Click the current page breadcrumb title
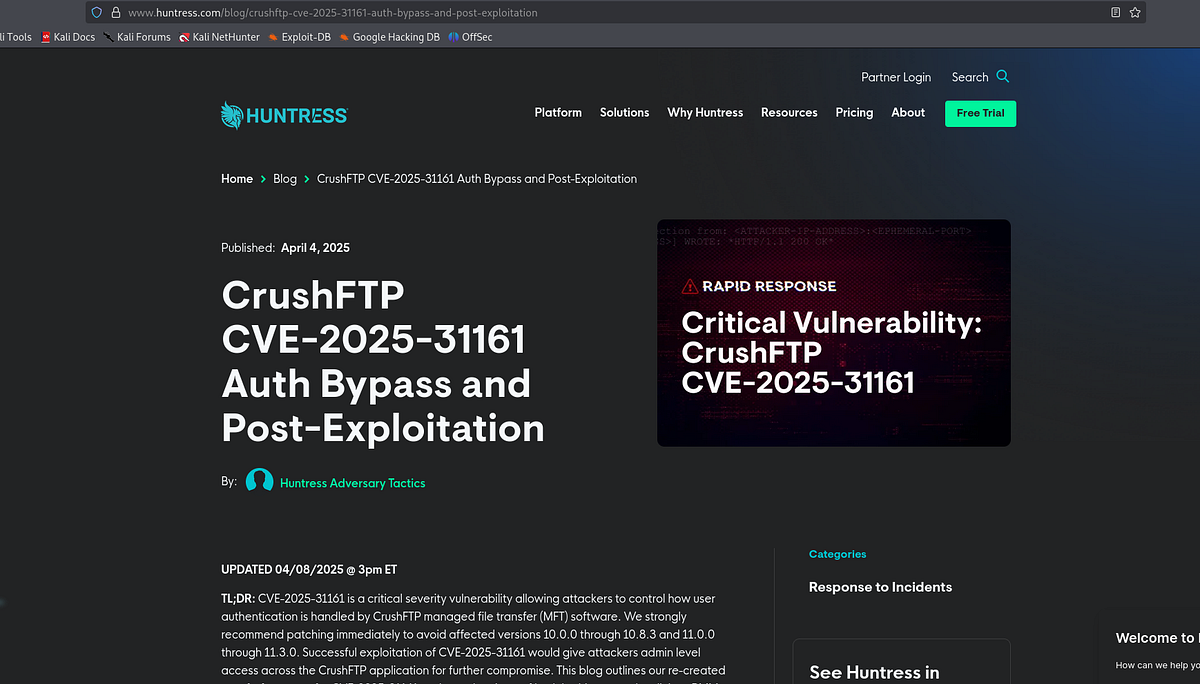Viewport: 1200px width, 684px height. pos(477,179)
